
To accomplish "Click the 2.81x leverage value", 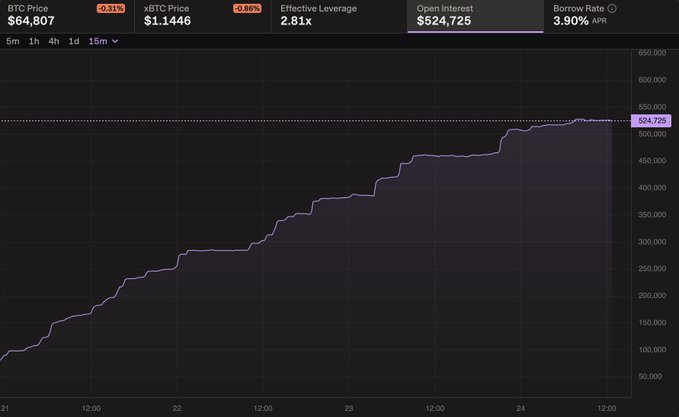I will pos(296,21).
